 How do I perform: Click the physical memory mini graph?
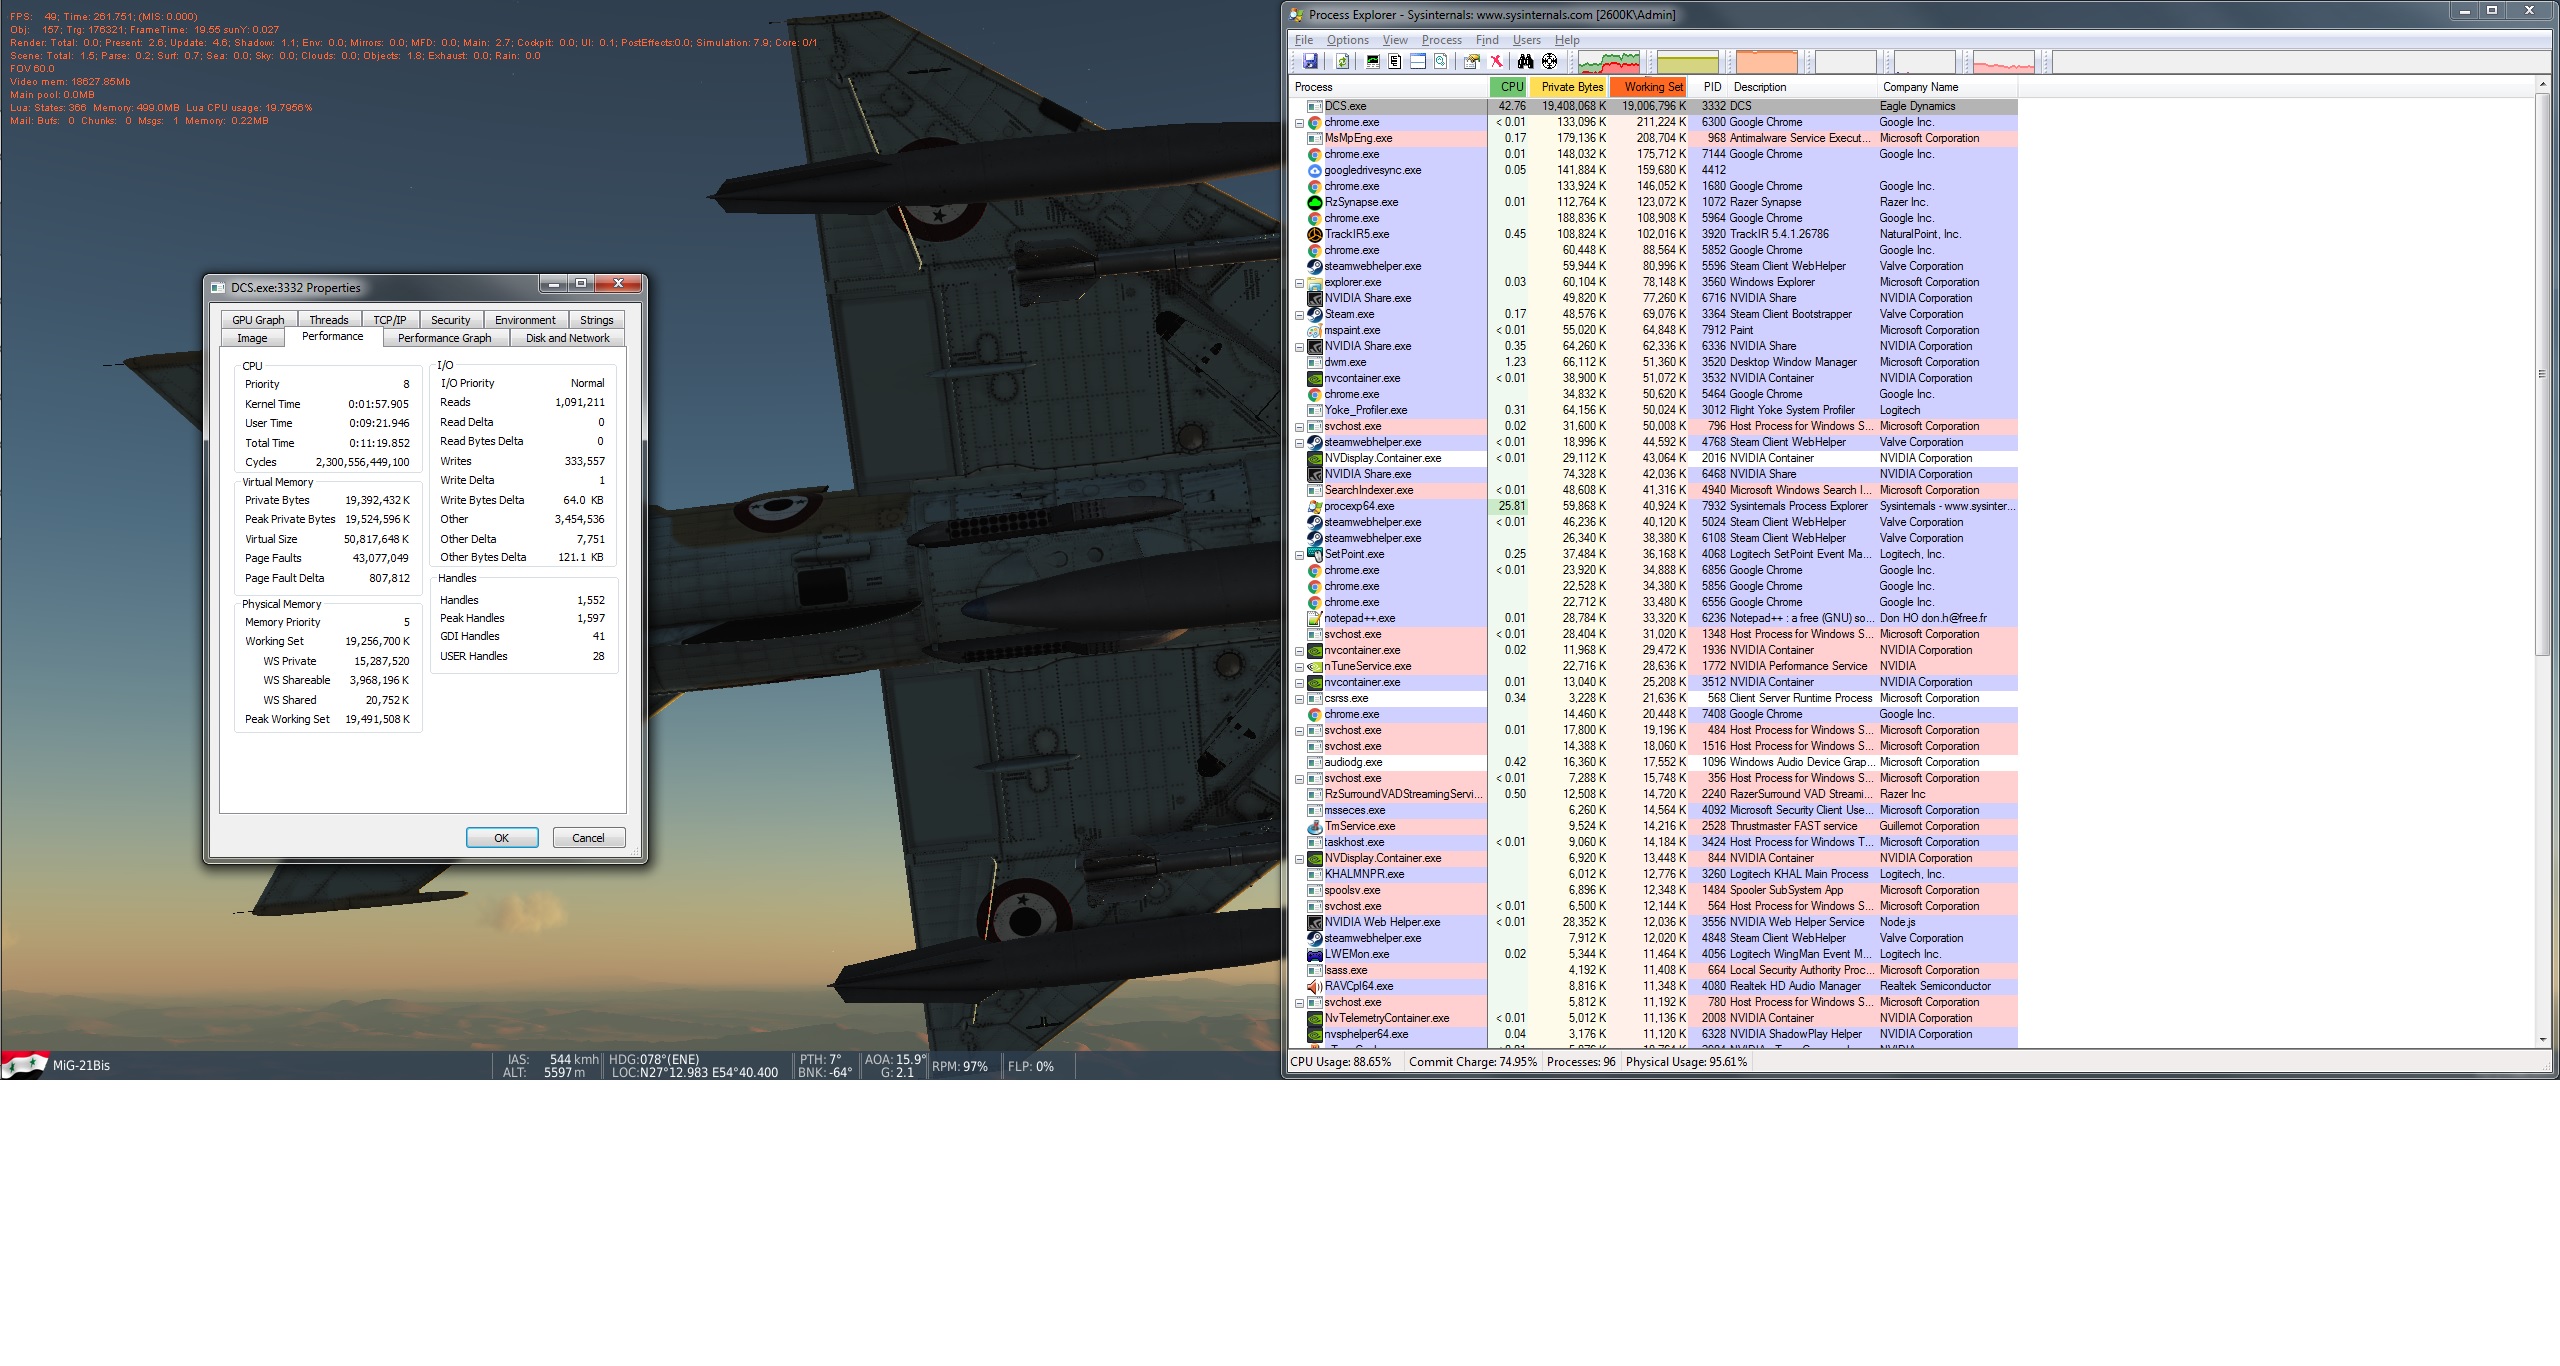tap(1766, 62)
